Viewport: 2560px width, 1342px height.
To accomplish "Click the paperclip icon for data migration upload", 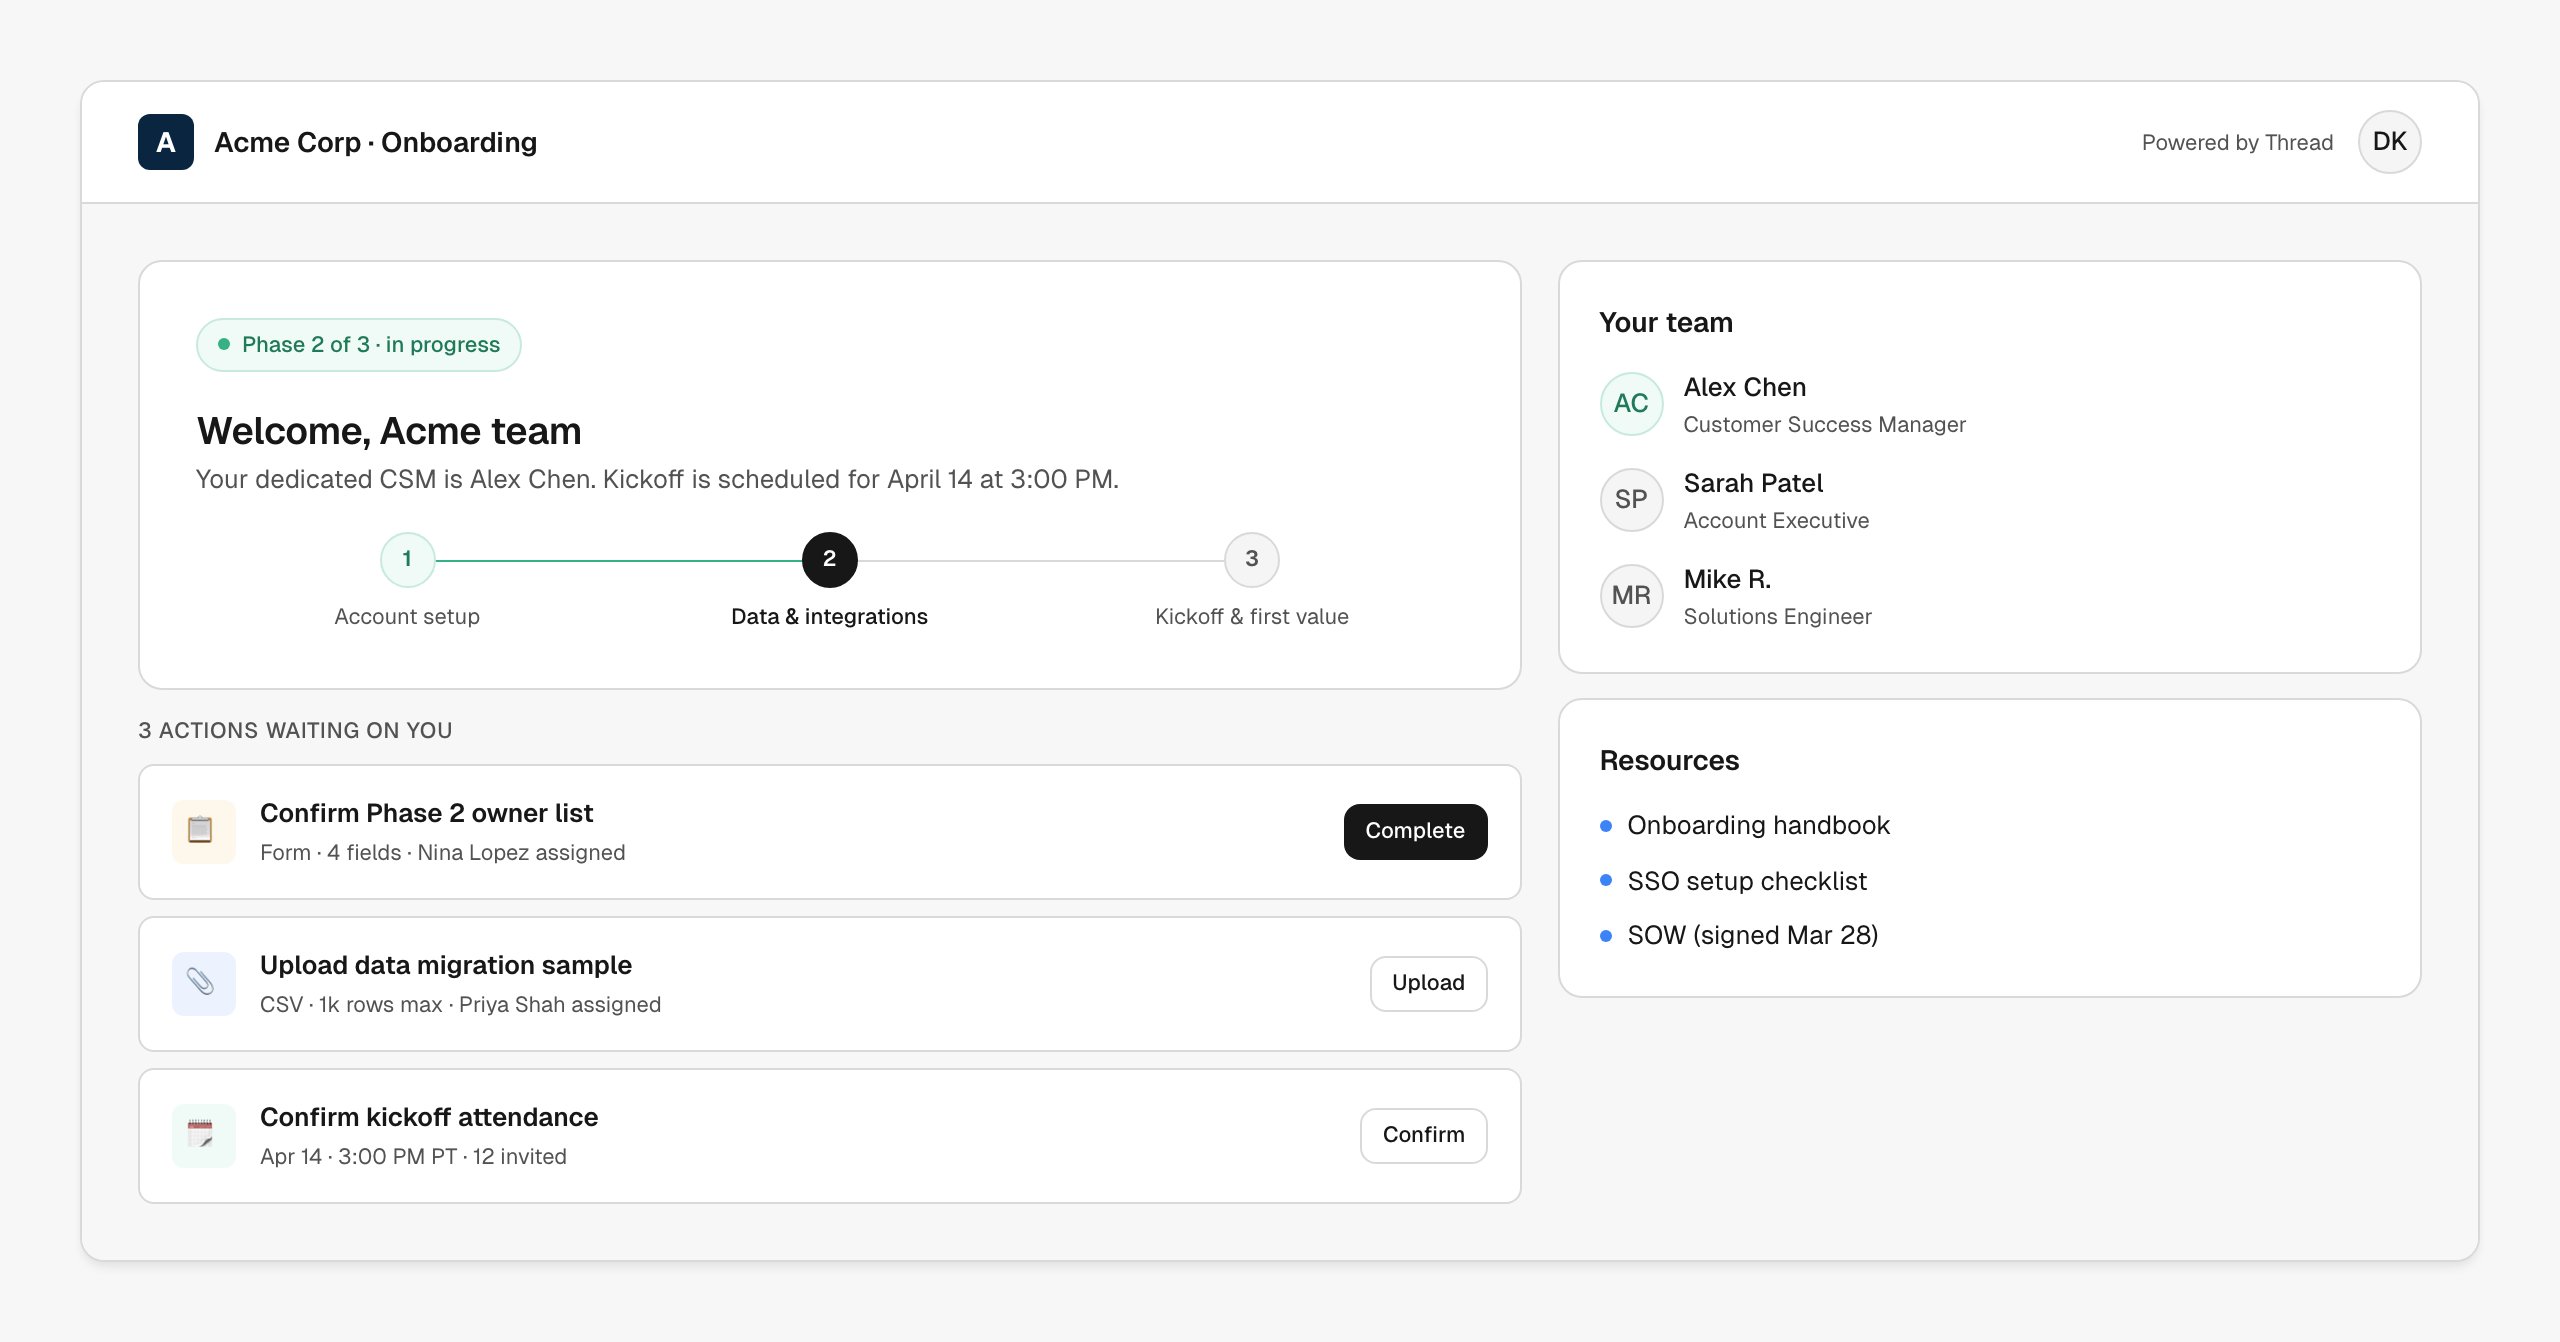I will 203,983.
